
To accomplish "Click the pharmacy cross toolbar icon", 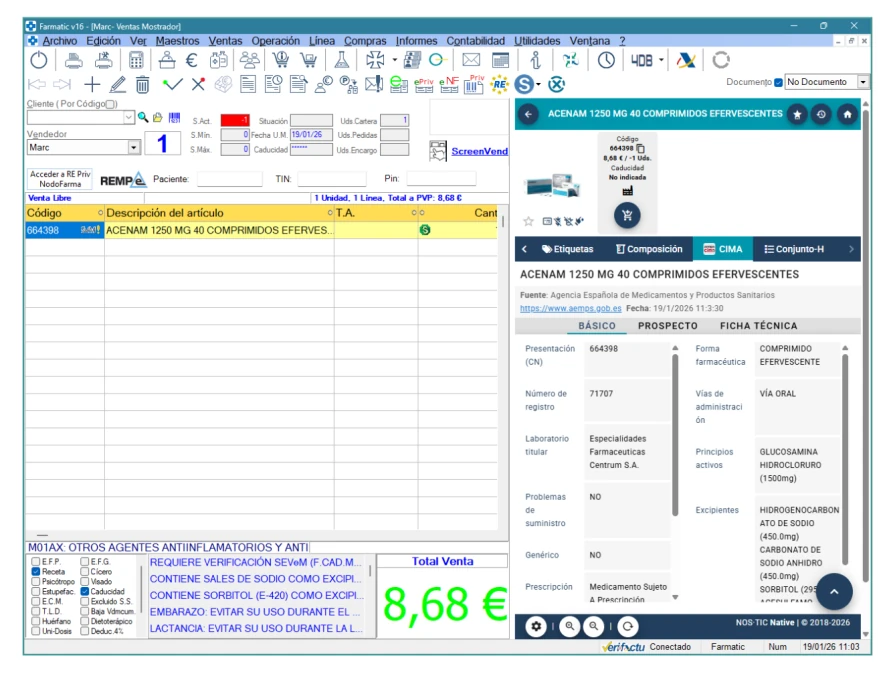I will [x=374, y=60].
